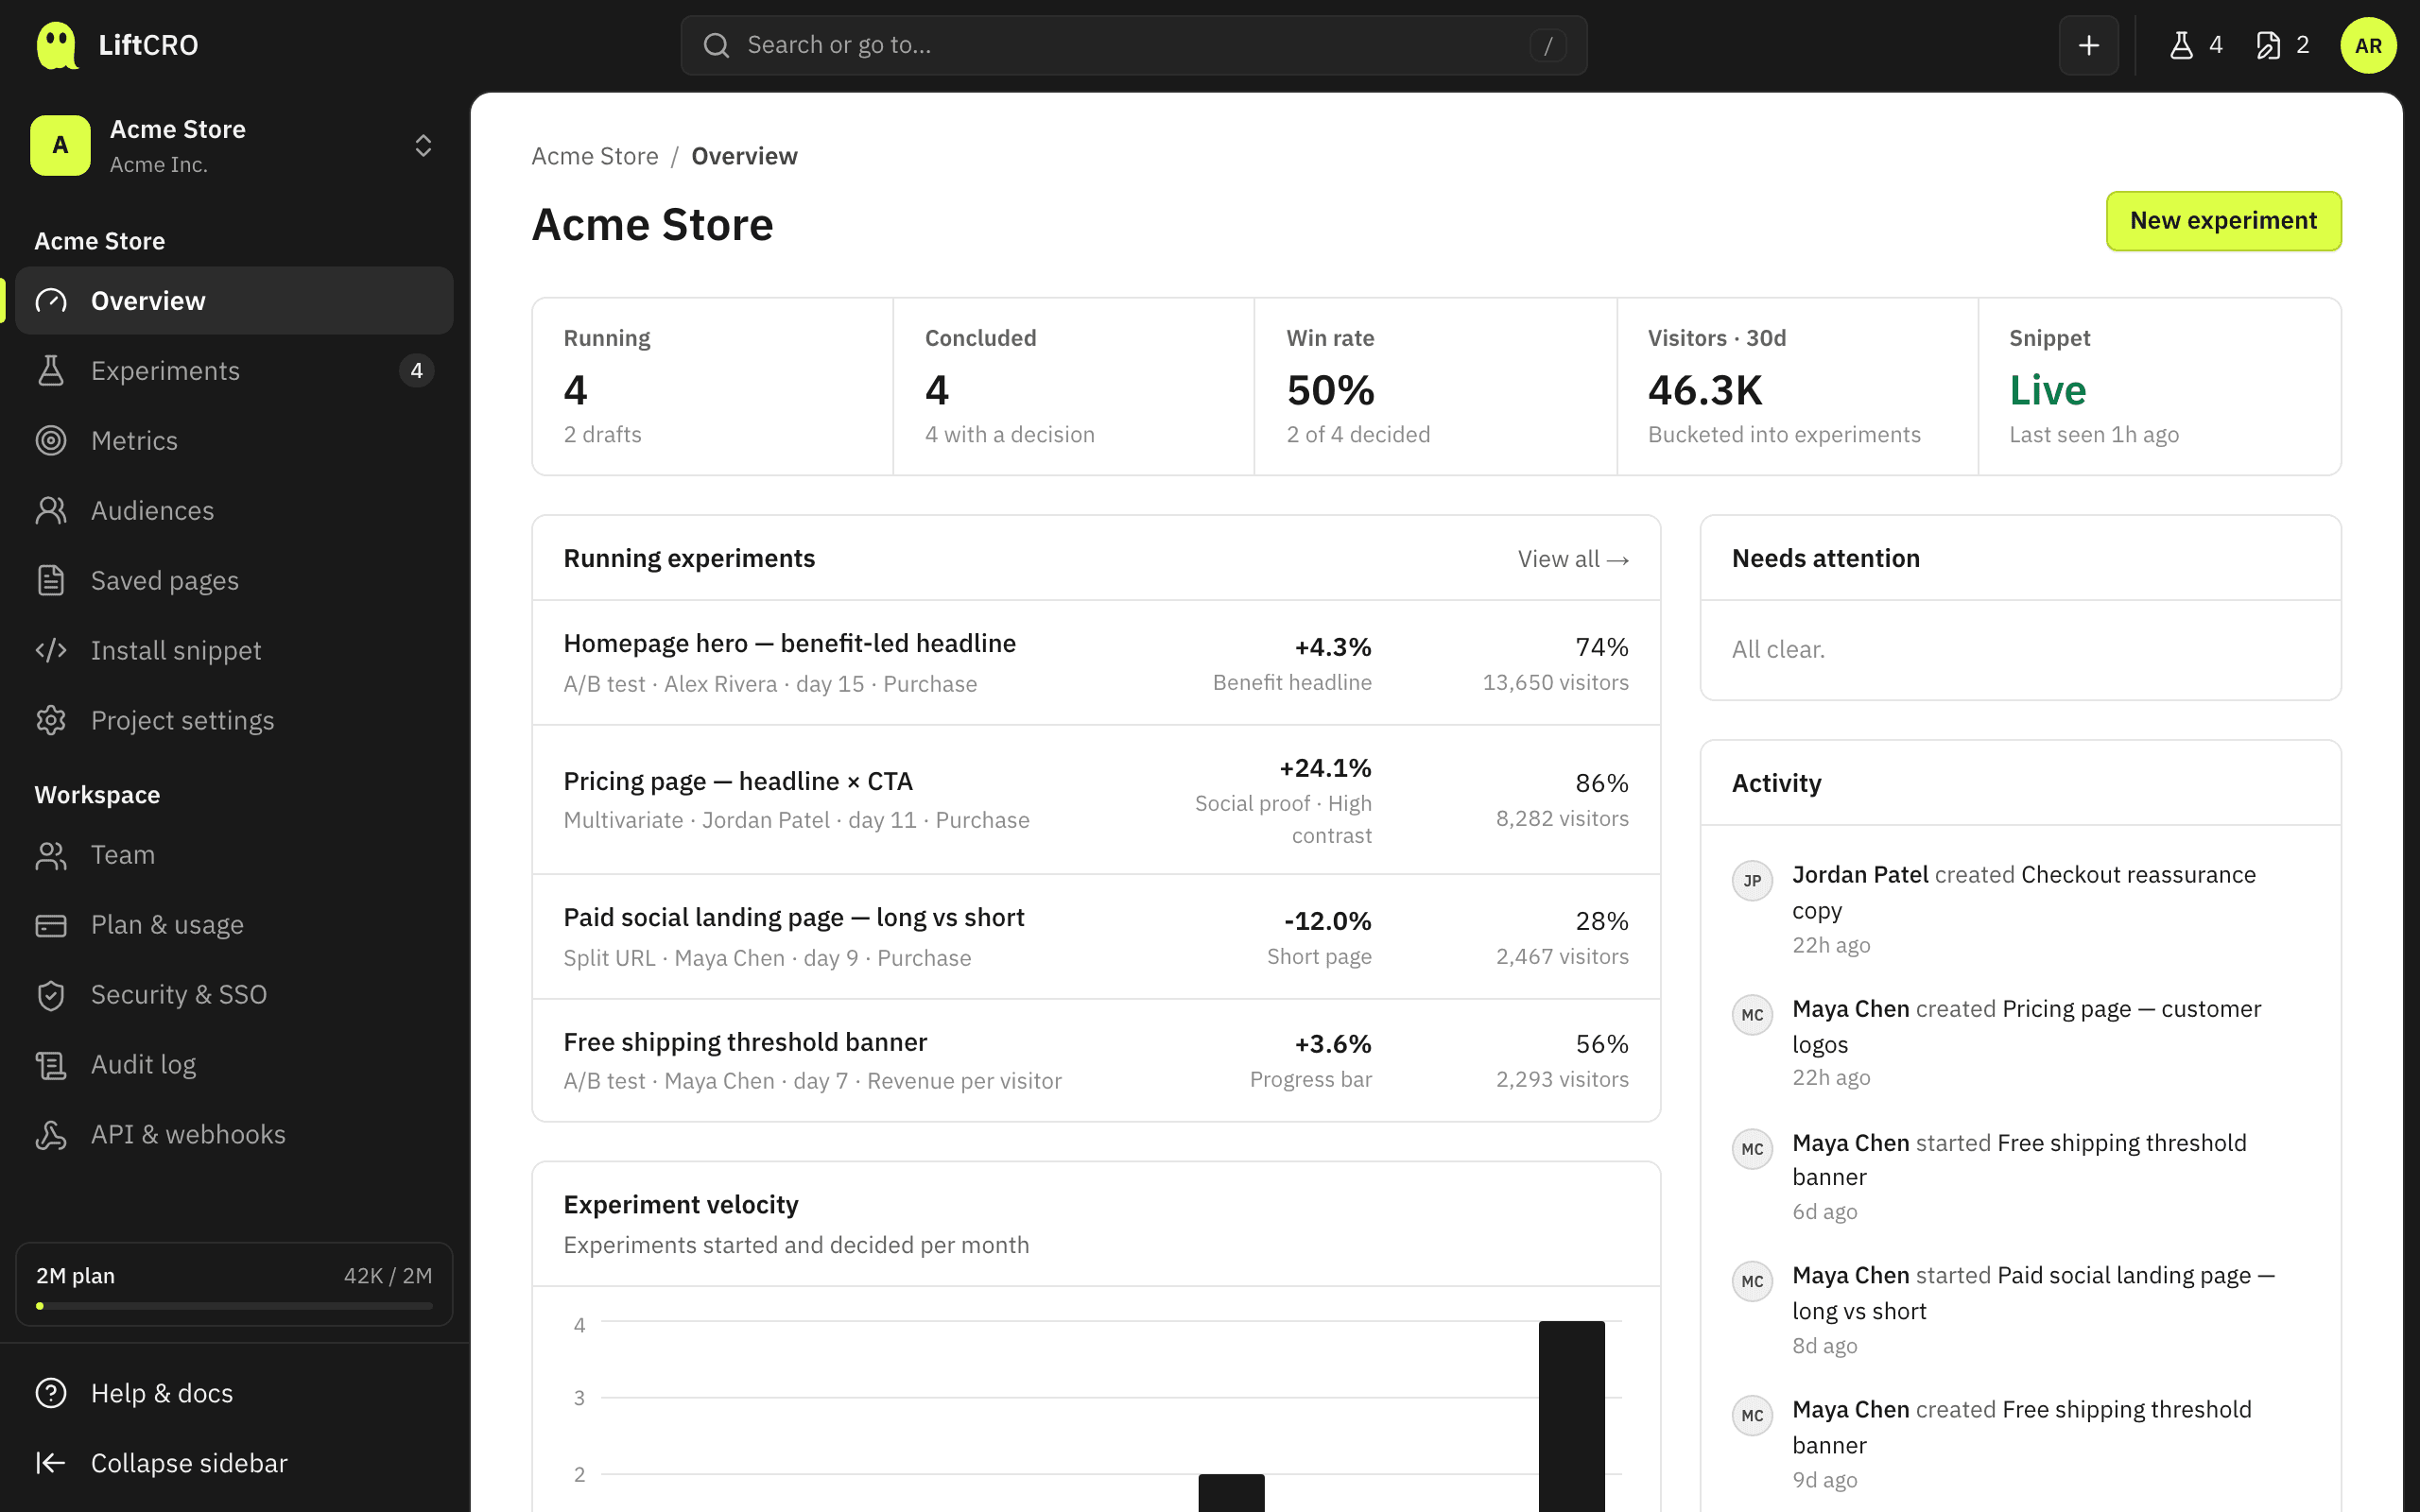
Task: Click the Running stat card value 4
Action: tap(575, 390)
